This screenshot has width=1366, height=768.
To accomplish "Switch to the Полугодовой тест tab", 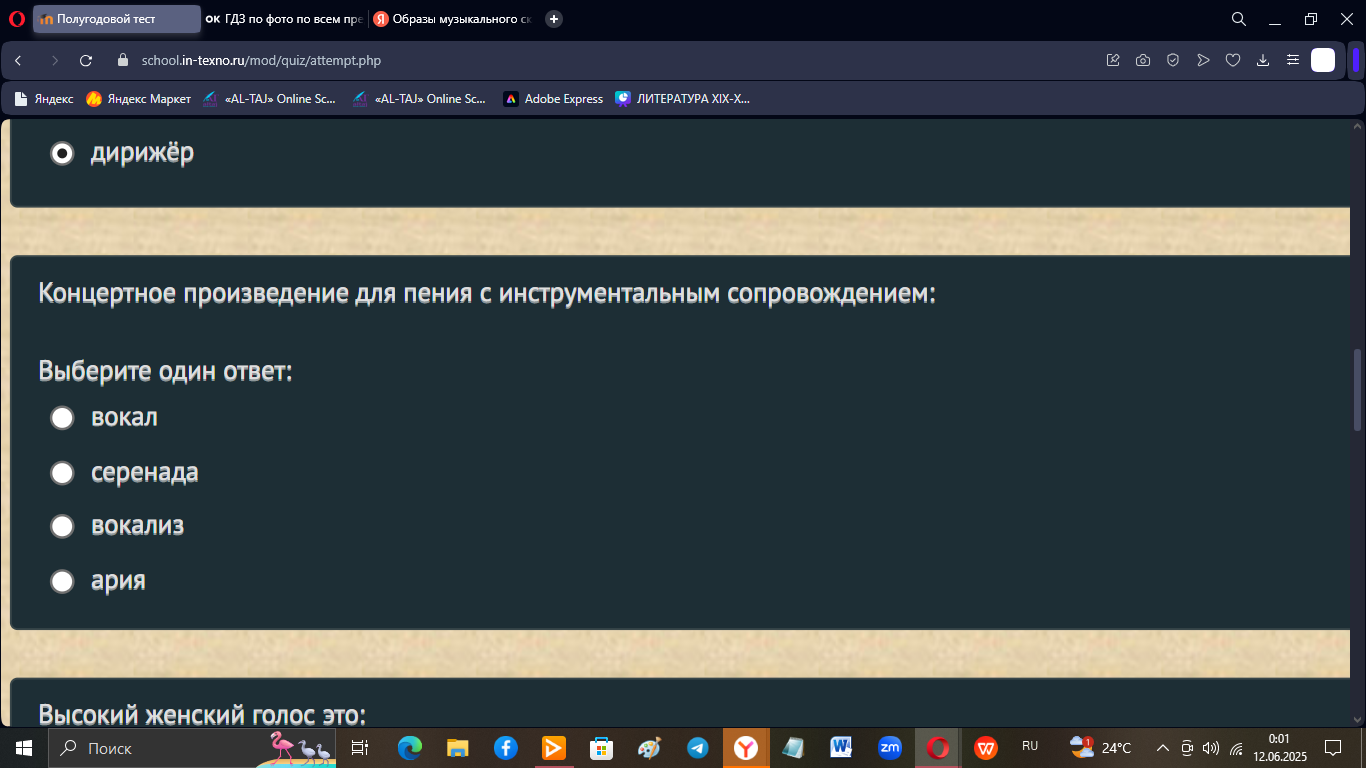I will pos(117,18).
